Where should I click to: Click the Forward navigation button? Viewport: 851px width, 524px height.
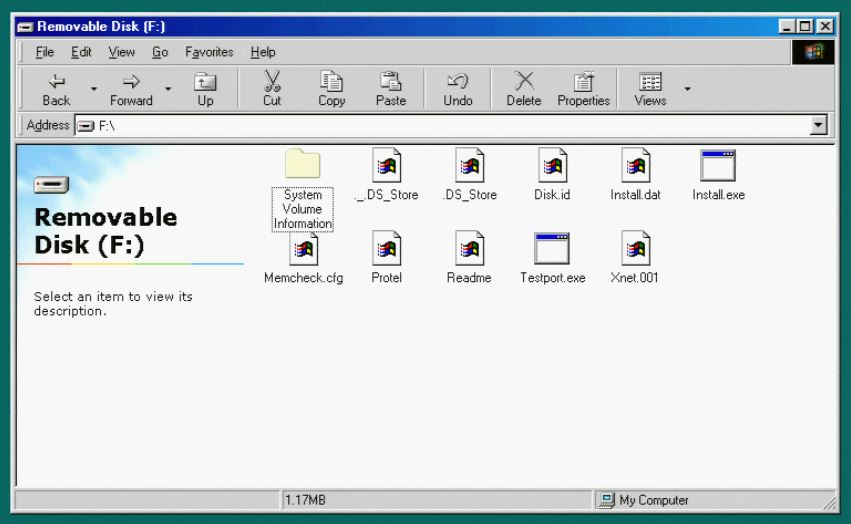131,89
